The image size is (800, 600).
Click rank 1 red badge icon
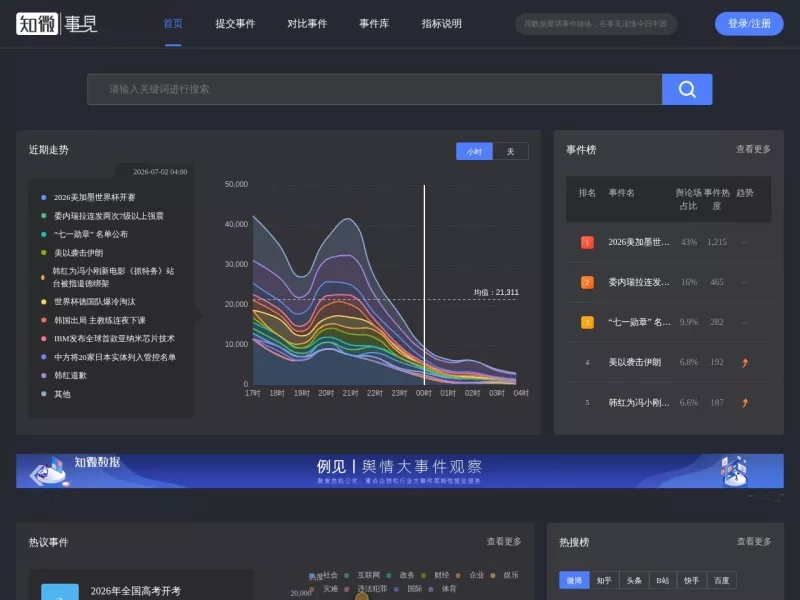(587, 242)
